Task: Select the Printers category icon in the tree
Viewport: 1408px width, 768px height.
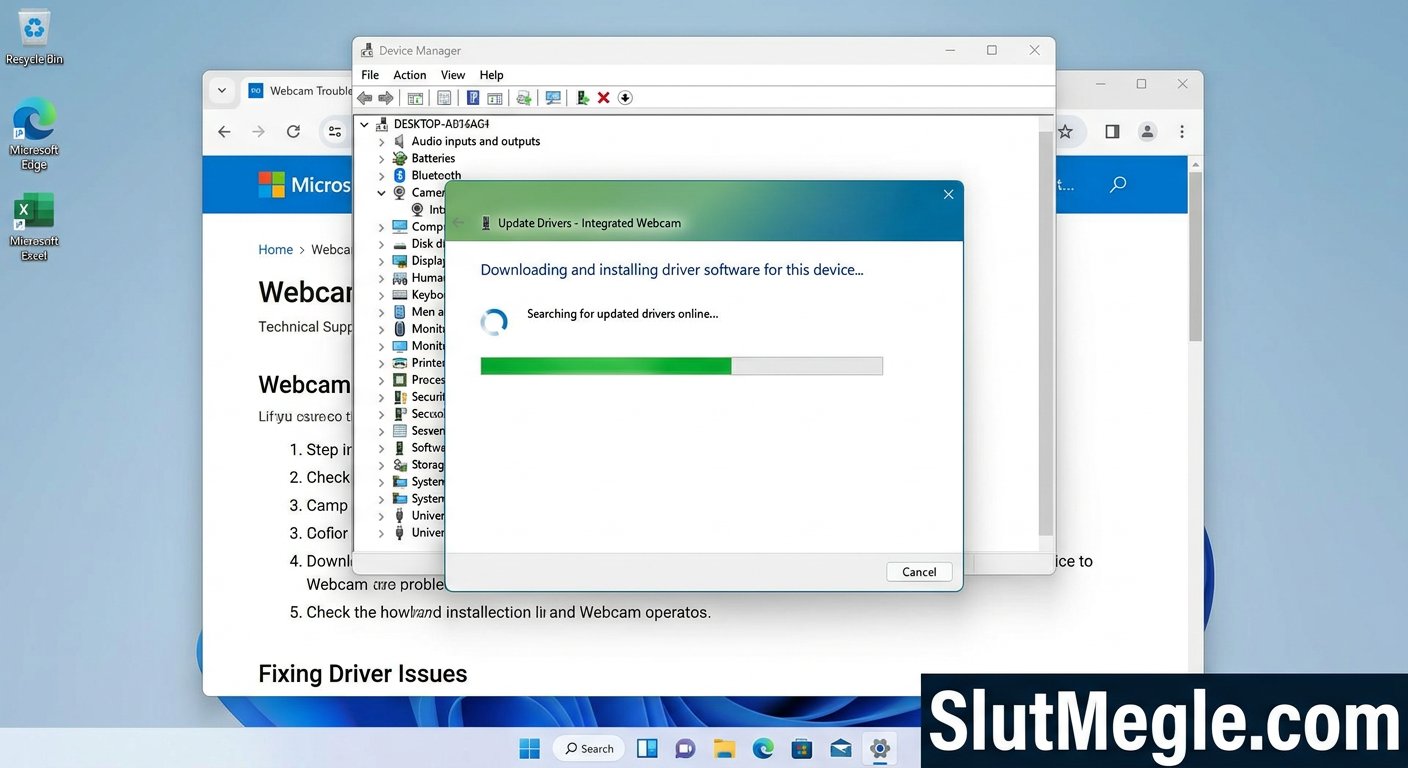Action: [x=400, y=363]
